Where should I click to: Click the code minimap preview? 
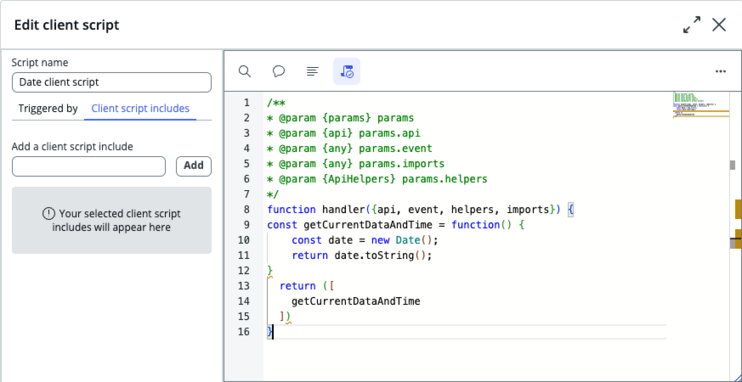click(700, 105)
